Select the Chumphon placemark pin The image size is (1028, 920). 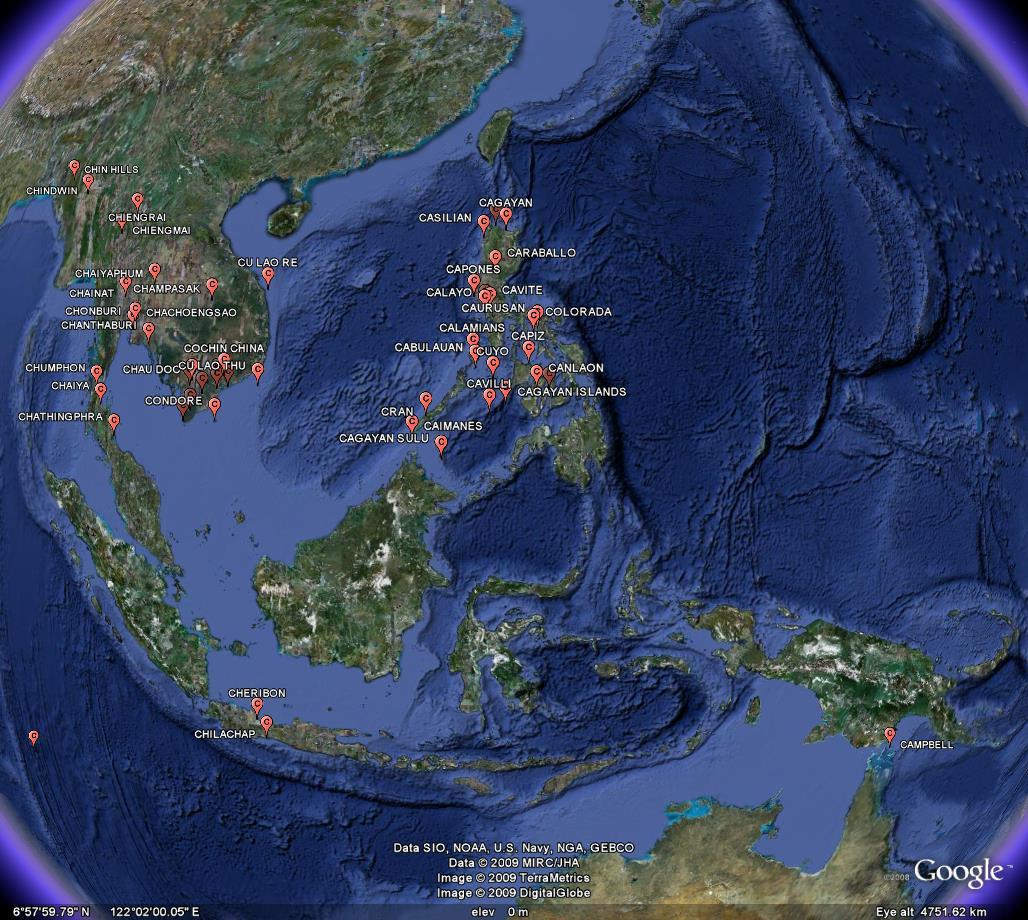click(96, 374)
